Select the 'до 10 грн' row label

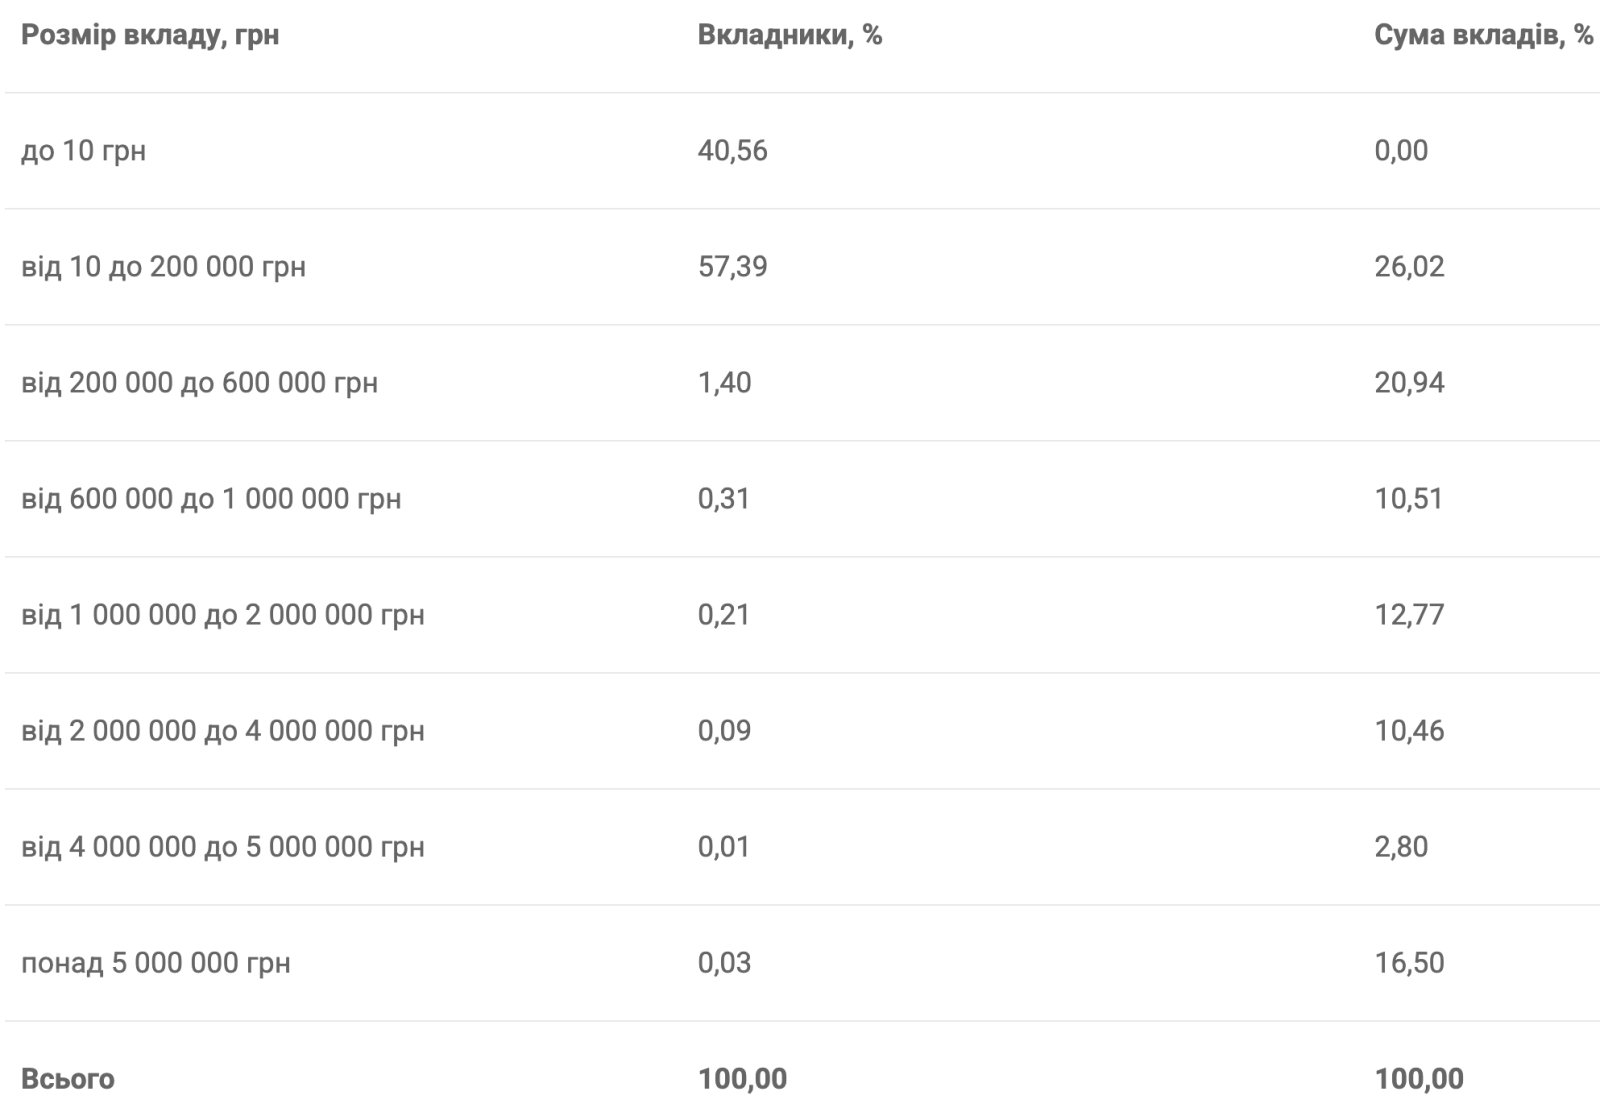83,151
